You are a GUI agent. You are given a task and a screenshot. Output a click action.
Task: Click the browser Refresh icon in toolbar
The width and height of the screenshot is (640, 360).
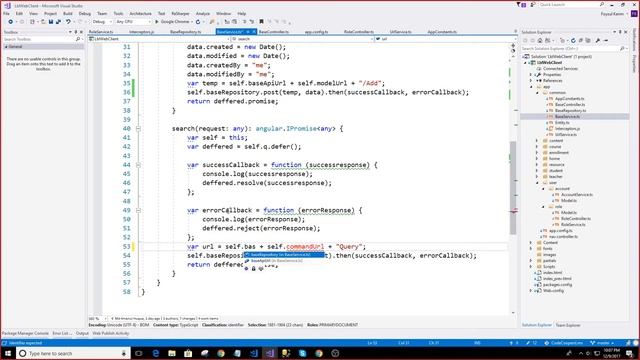[198, 22]
